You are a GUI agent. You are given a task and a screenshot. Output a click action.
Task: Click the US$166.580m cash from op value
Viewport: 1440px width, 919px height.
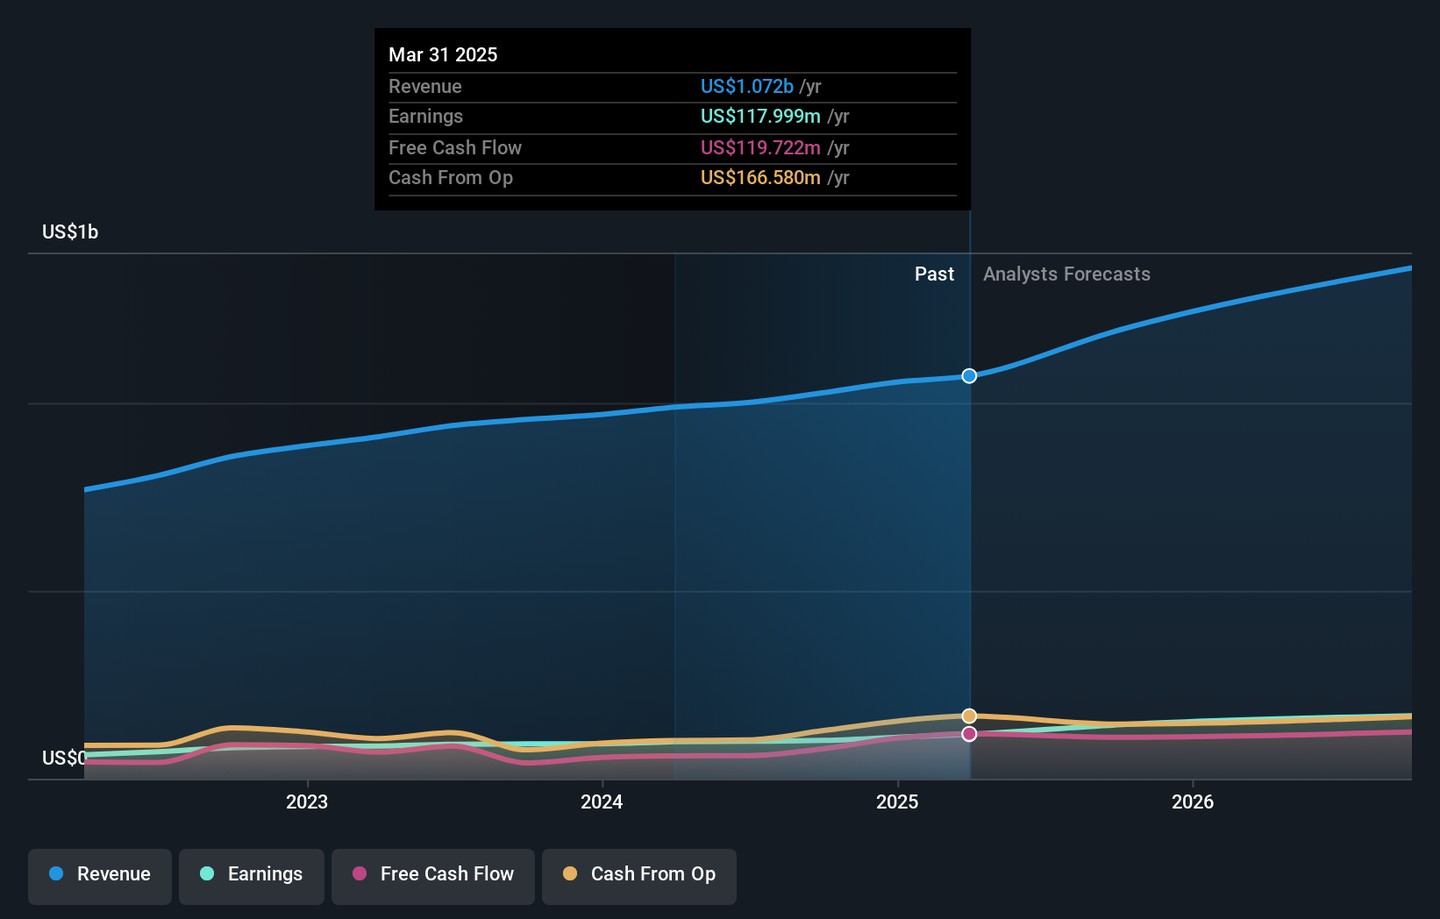pyautogui.click(x=760, y=178)
